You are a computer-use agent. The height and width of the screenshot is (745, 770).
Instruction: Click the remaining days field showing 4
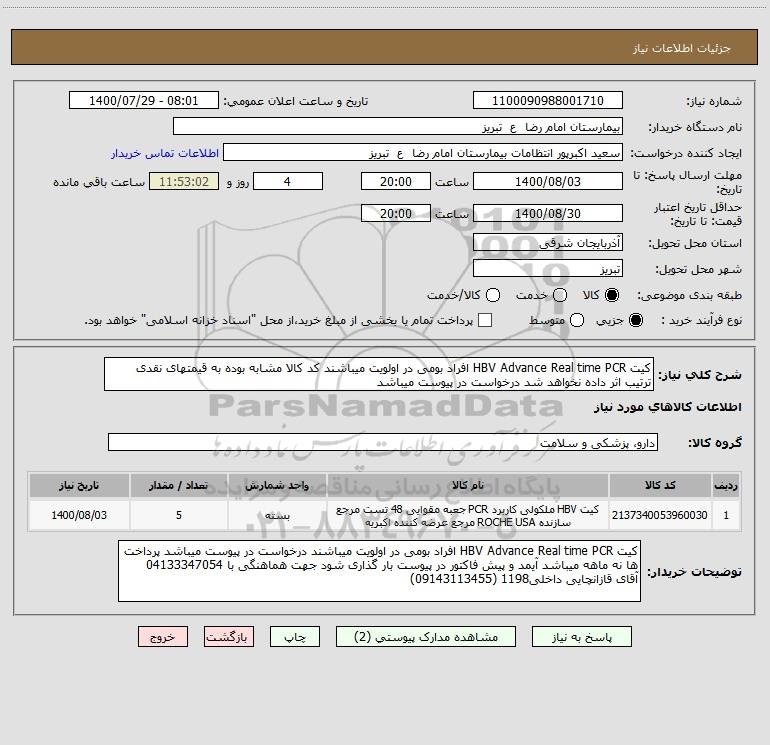click(288, 181)
